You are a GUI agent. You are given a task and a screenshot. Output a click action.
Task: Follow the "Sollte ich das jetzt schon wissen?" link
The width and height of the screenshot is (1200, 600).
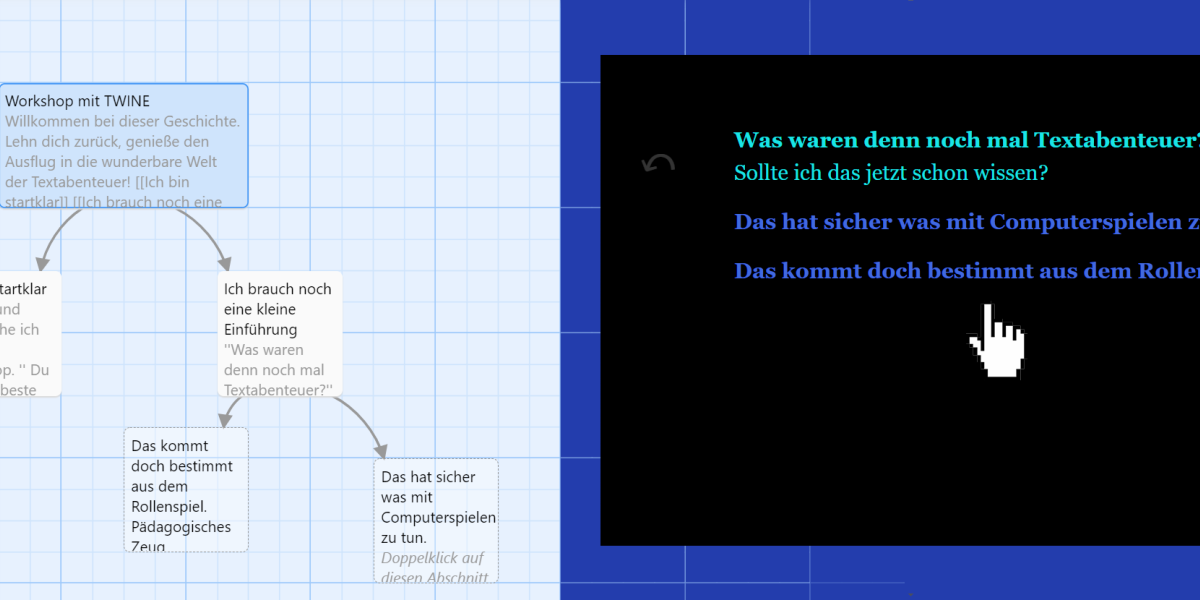(890, 173)
